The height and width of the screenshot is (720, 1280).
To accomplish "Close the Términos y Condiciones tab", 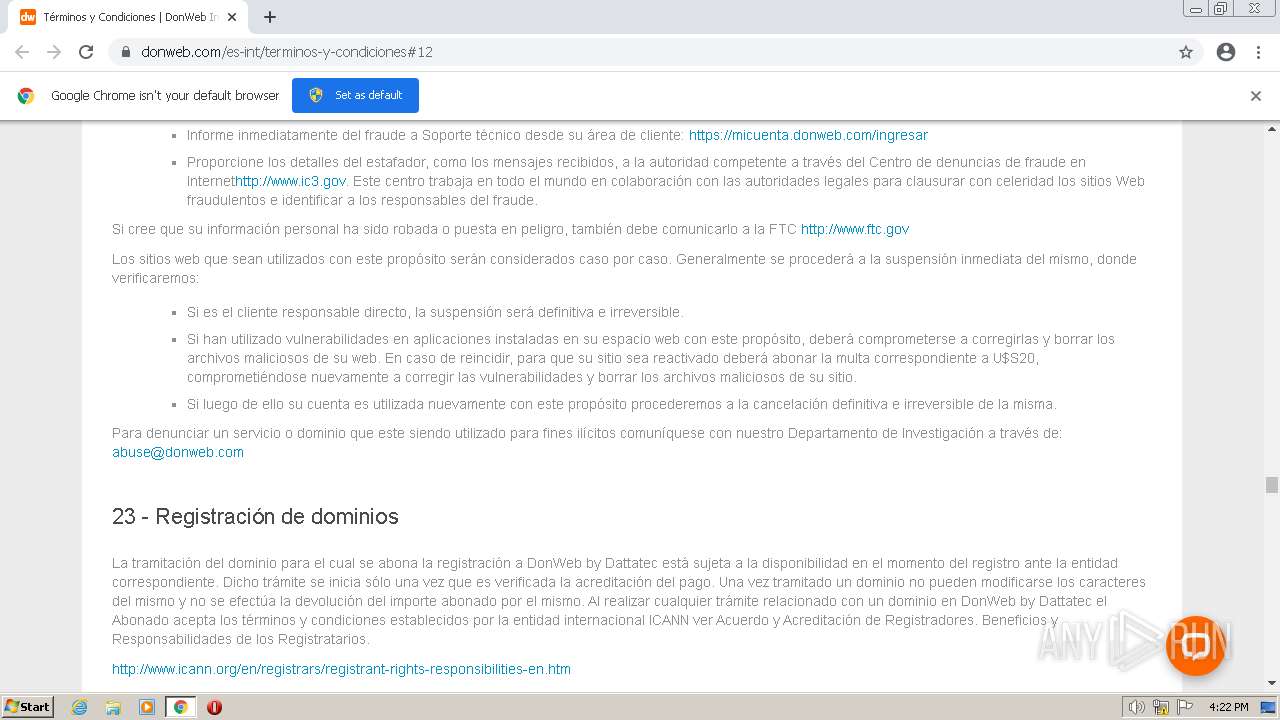I will tap(232, 17).
